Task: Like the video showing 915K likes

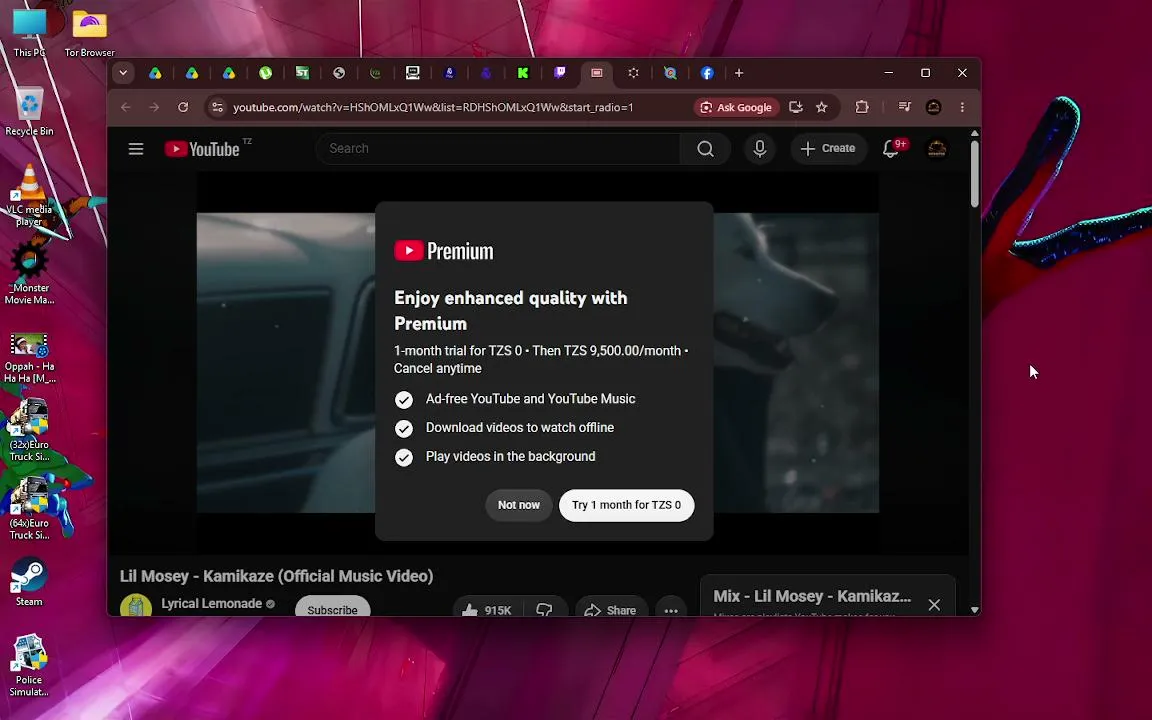Action: click(x=486, y=609)
